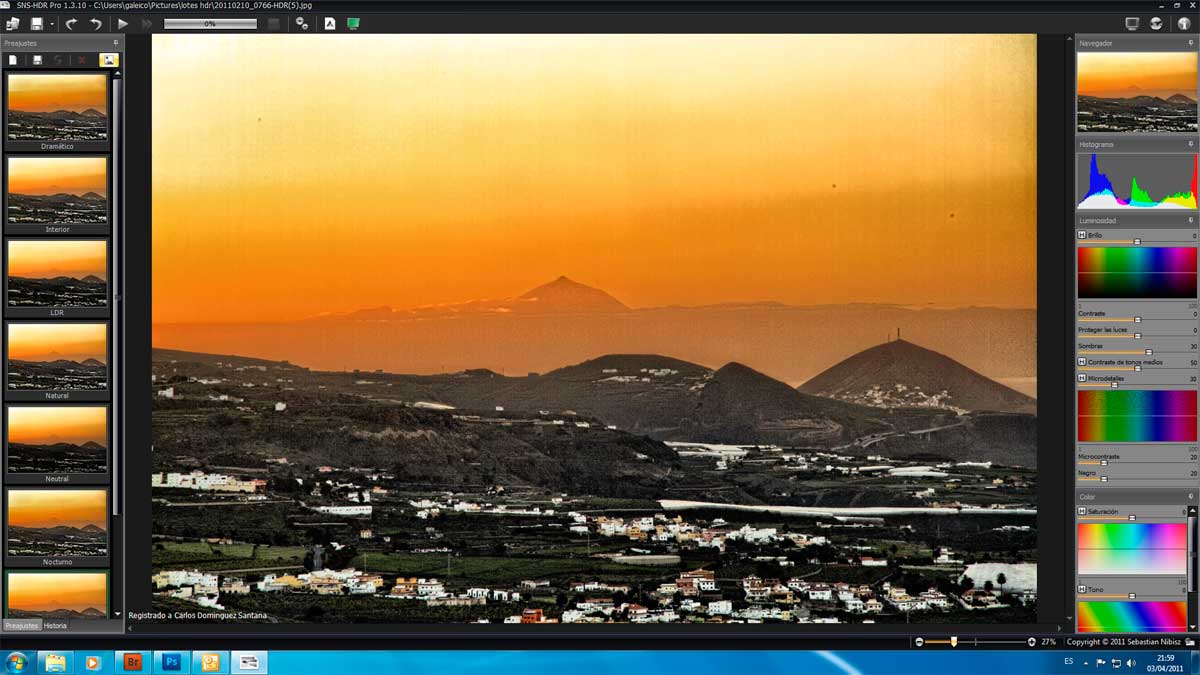Switch to the Preajustes tab

20,625
